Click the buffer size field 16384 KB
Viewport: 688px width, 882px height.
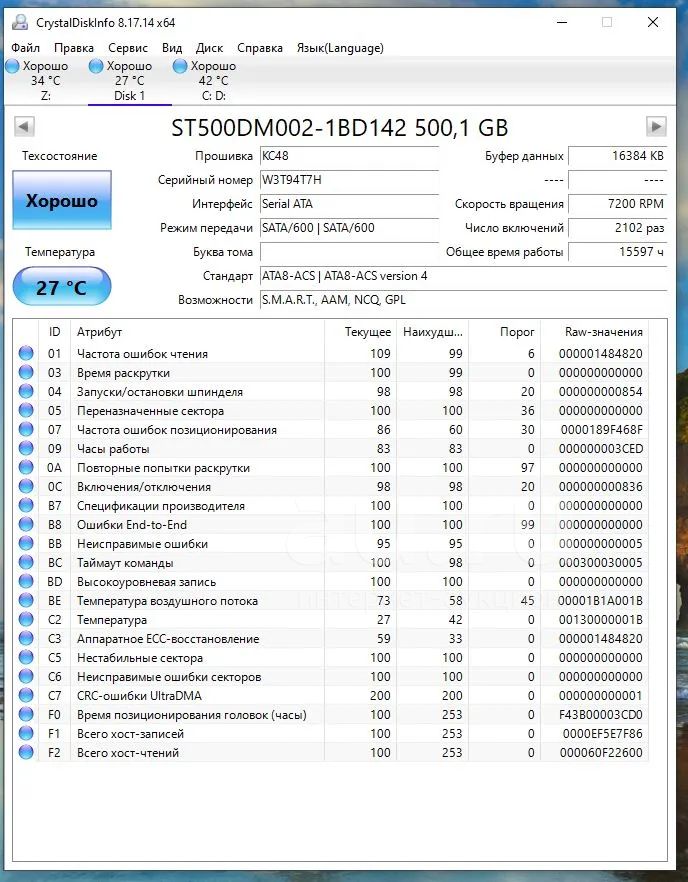(618, 156)
